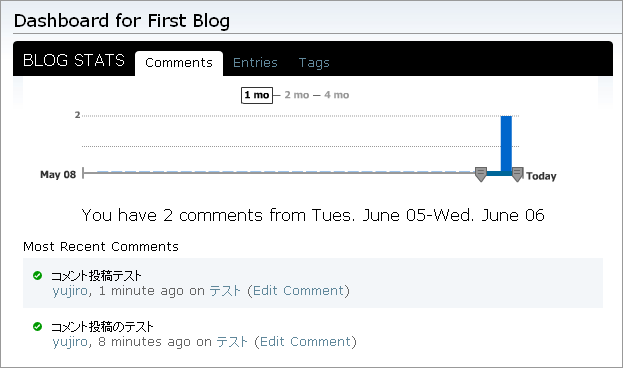Click the green status icon for コメント投稿のテスト

pyautogui.click(x=37, y=326)
